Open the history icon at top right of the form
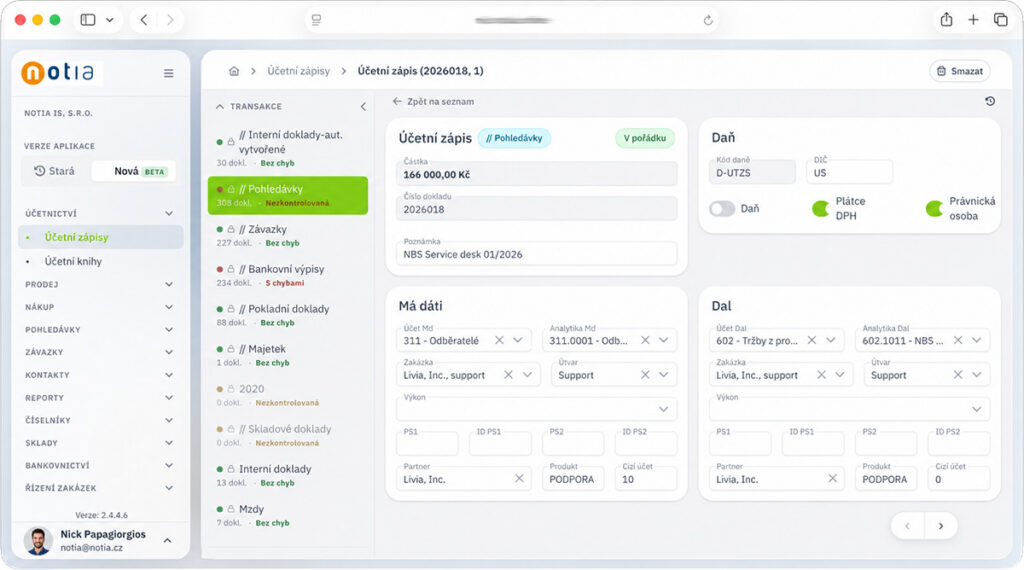This screenshot has width=1024, height=570. click(990, 101)
